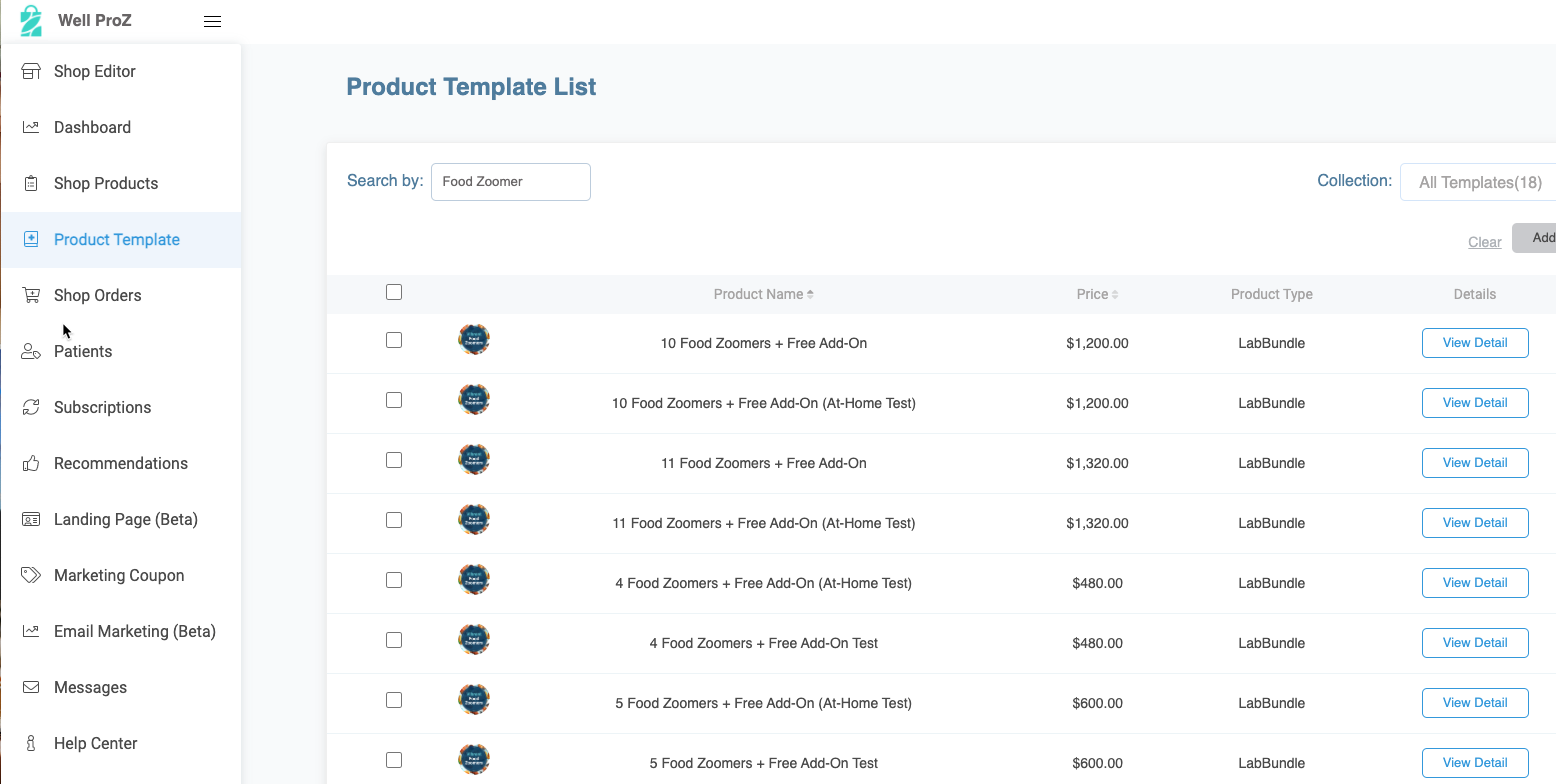Image resolution: width=1556 pixels, height=784 pixels.
Task: Click the Product Template icon
Action: 31,239
